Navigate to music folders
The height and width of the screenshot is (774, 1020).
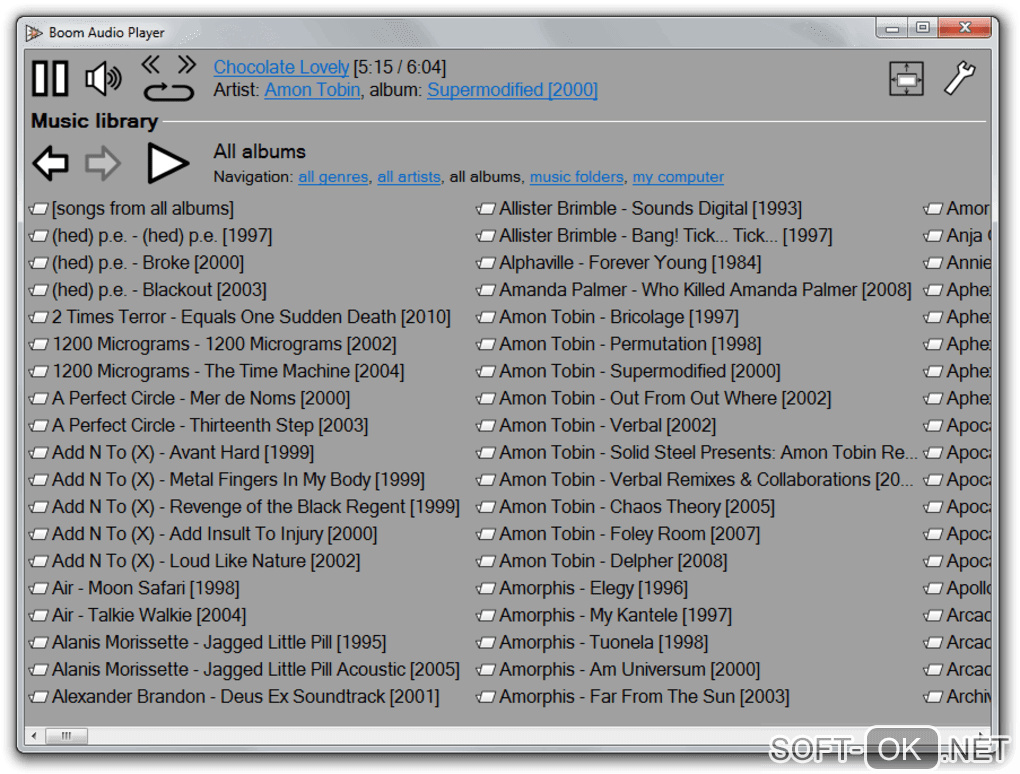tap(576, 177)
